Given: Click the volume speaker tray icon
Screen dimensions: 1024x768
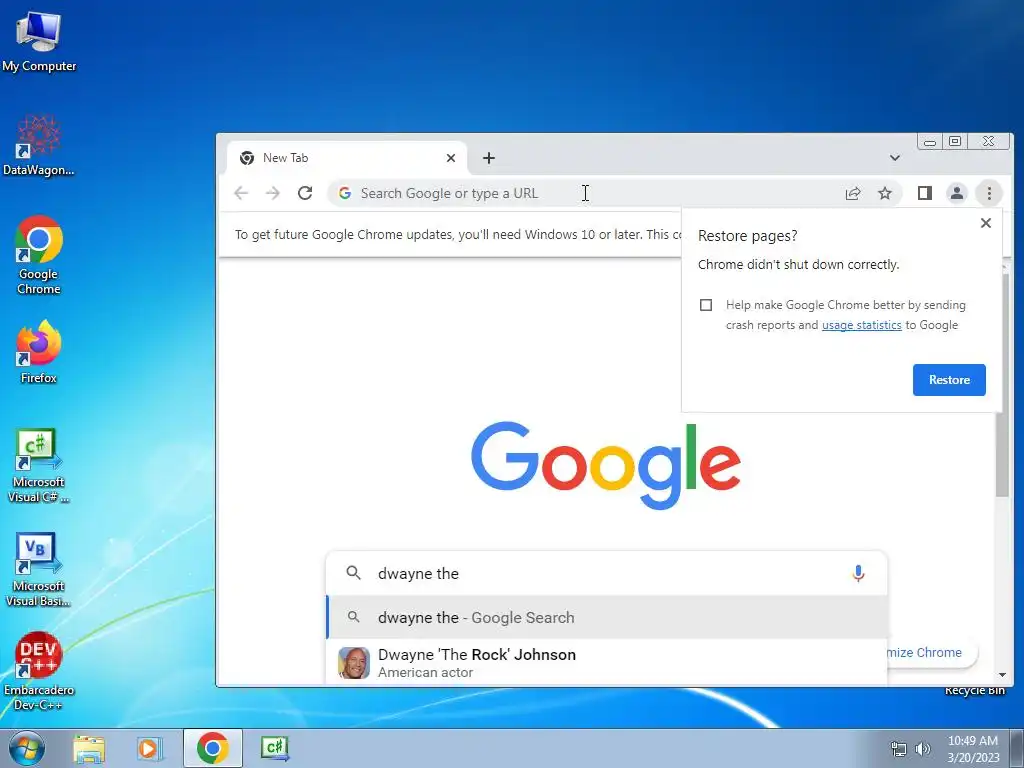Looking at the screenshot, I should [923, 749].
